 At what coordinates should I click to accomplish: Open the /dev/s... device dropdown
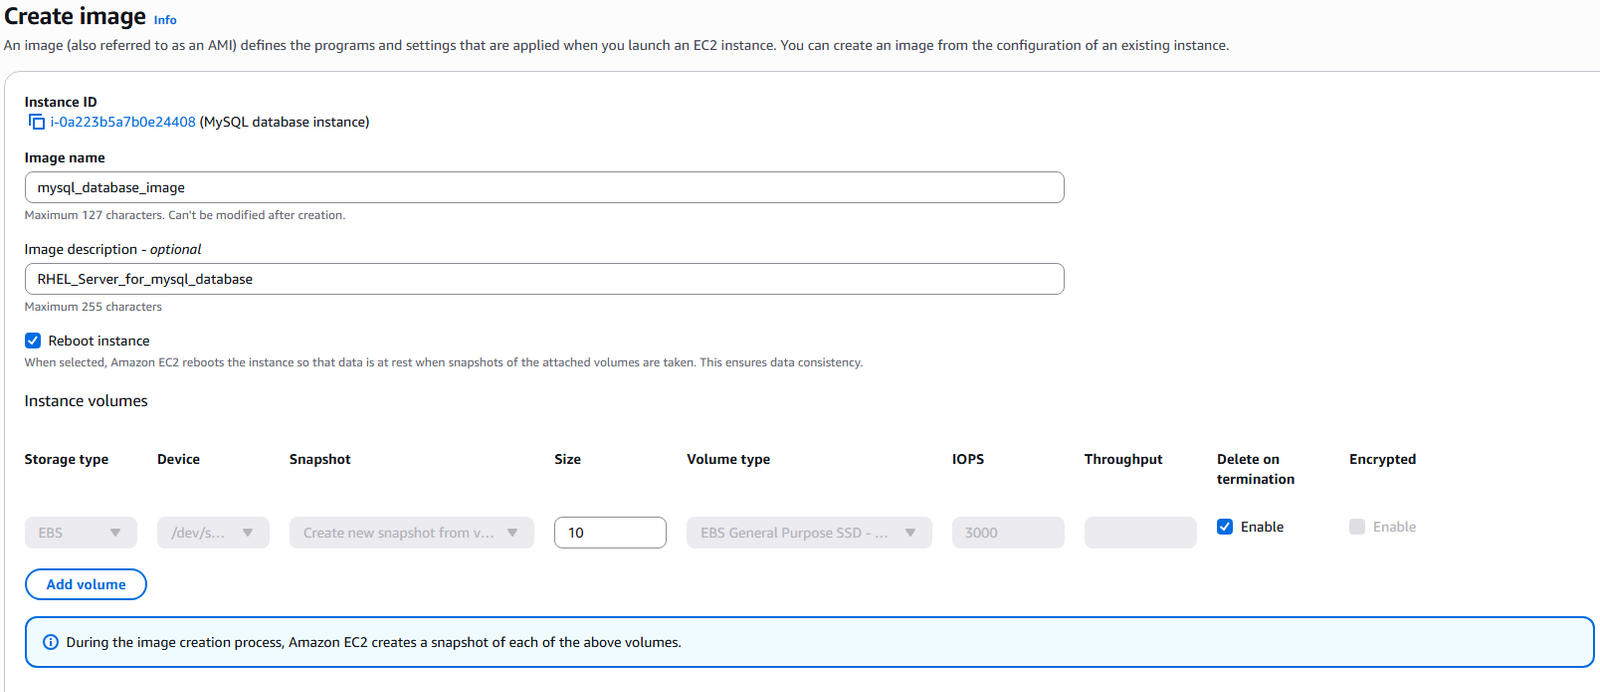213,533
